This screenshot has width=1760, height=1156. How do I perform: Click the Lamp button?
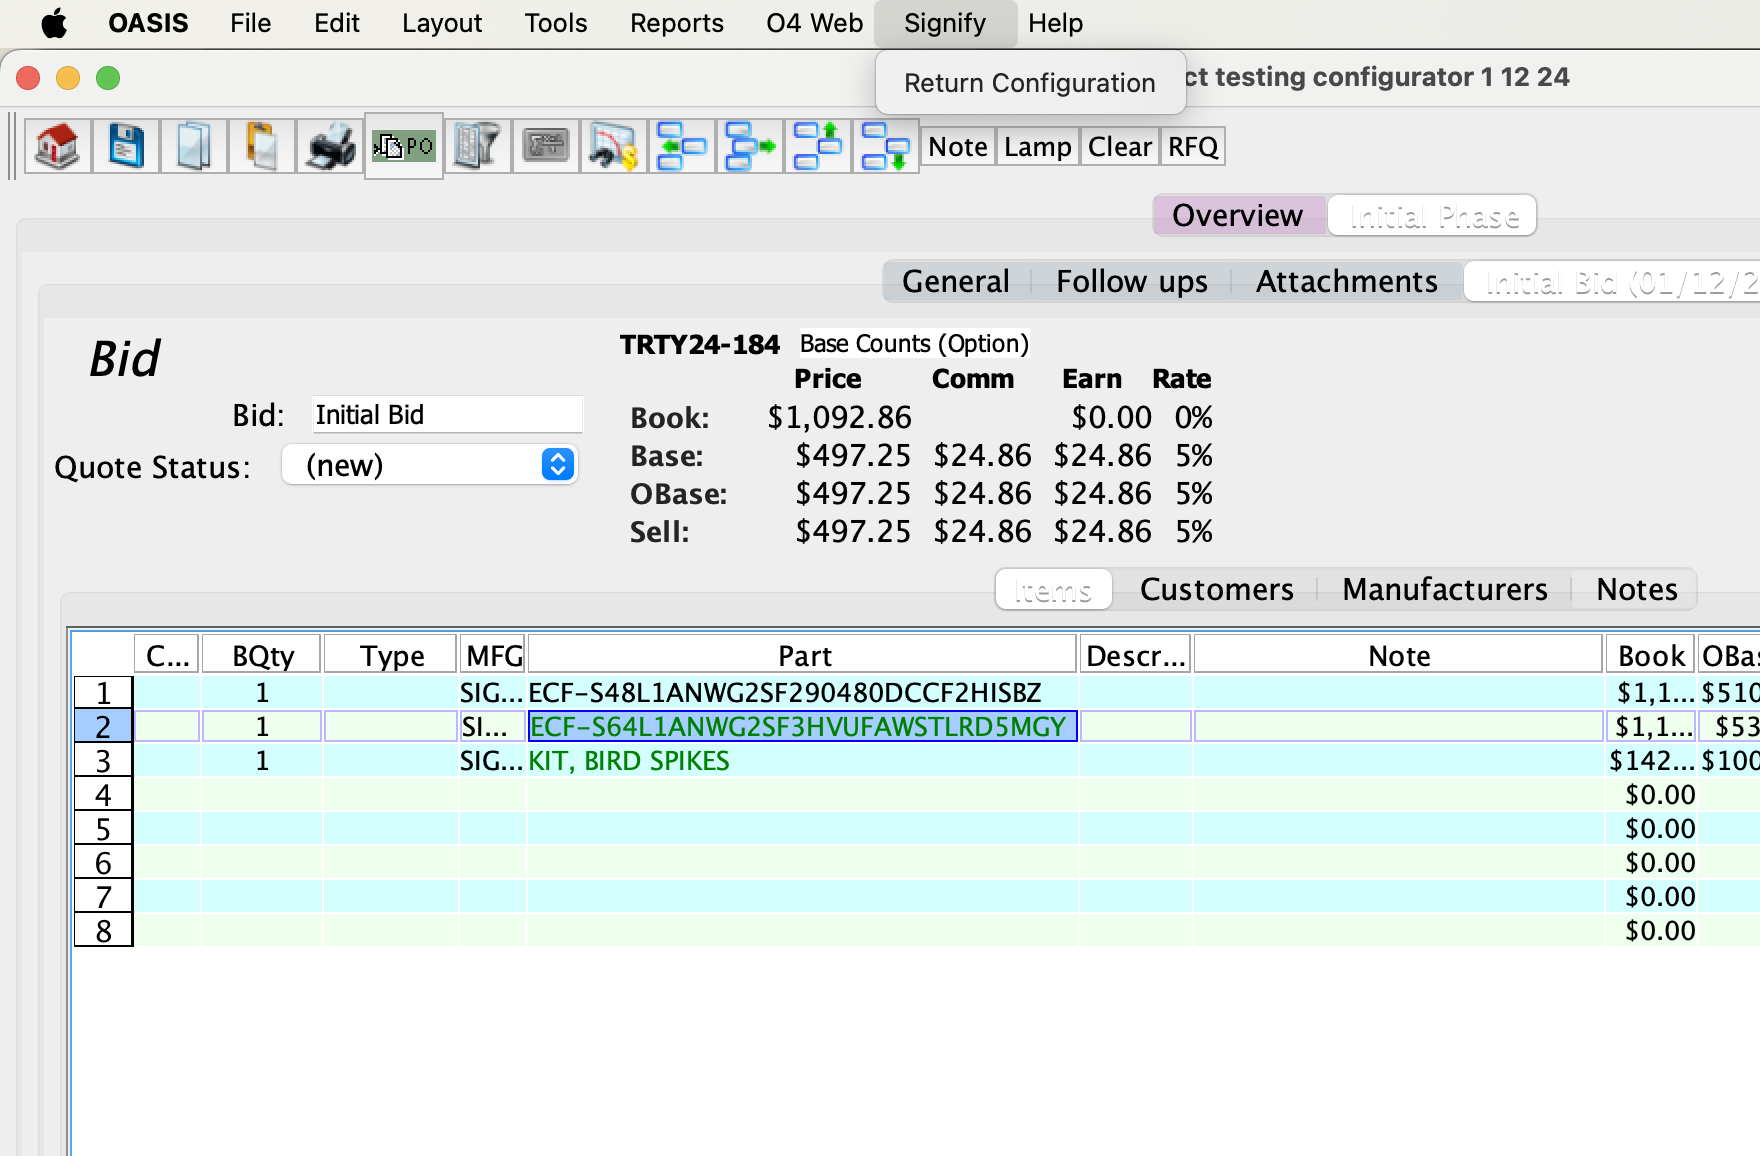pos(1037,146)
